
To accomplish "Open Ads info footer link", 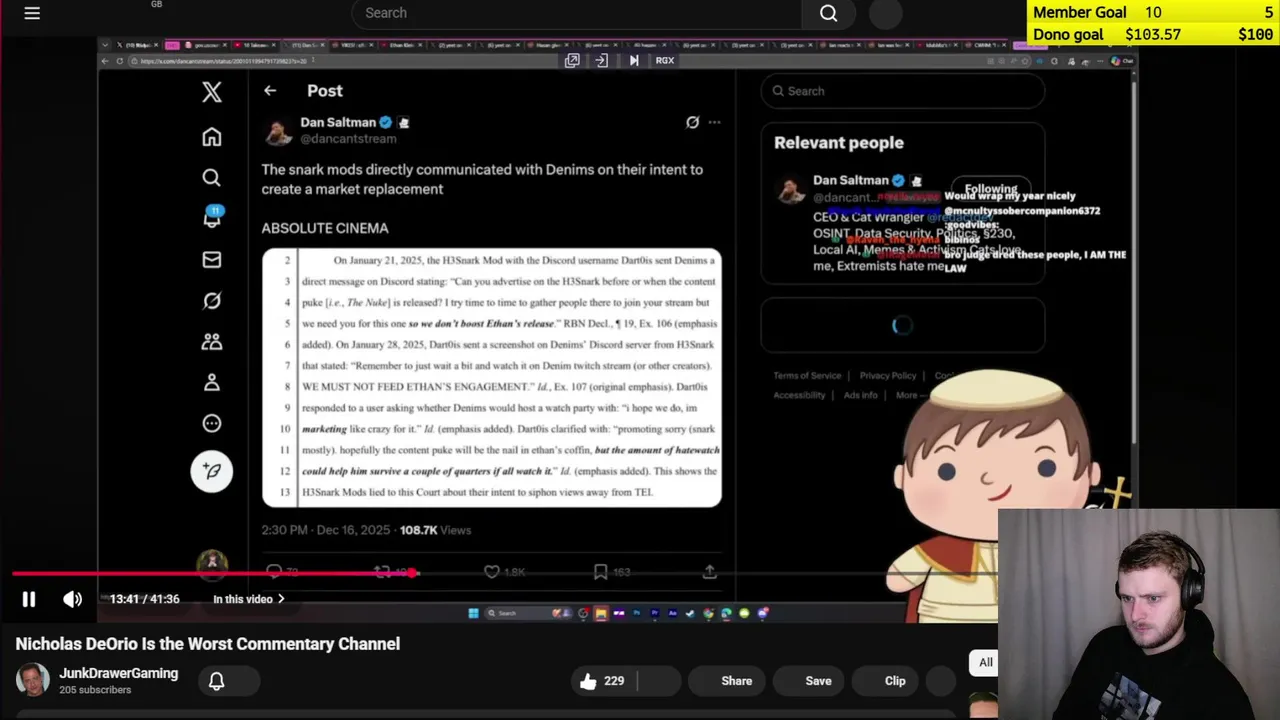I will point(860,395).
